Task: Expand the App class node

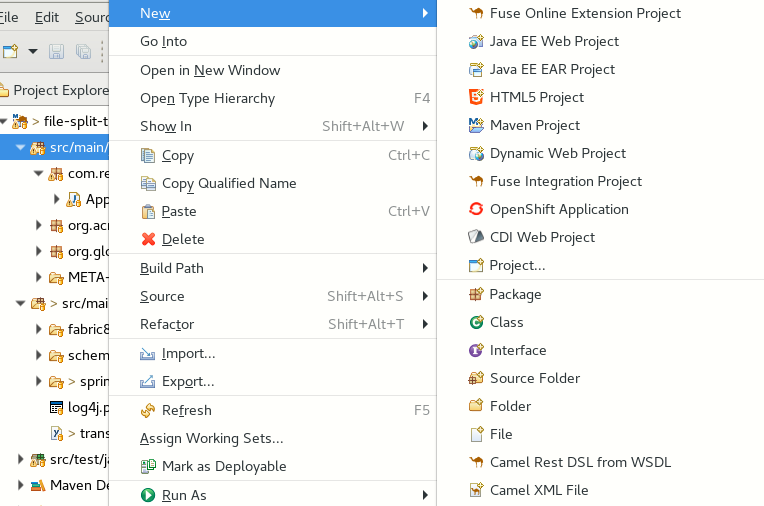Action: click(57, 199)
